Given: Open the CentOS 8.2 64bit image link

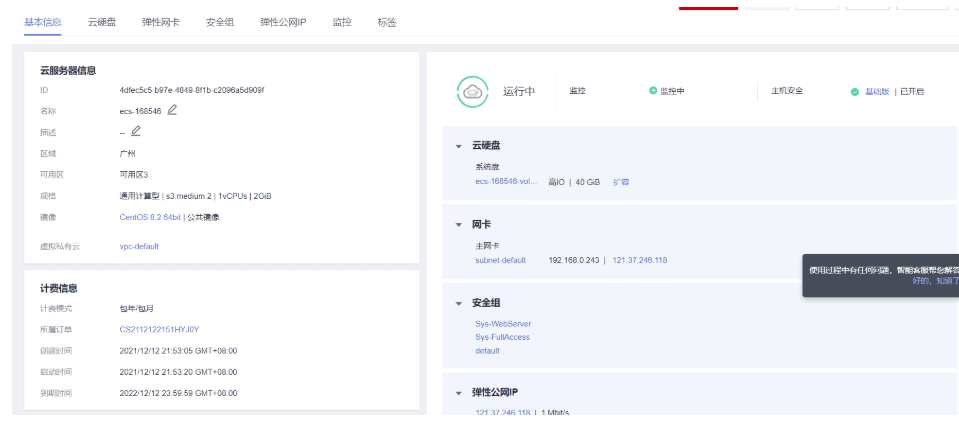Looking at the screenshot, I should [150, 217].
